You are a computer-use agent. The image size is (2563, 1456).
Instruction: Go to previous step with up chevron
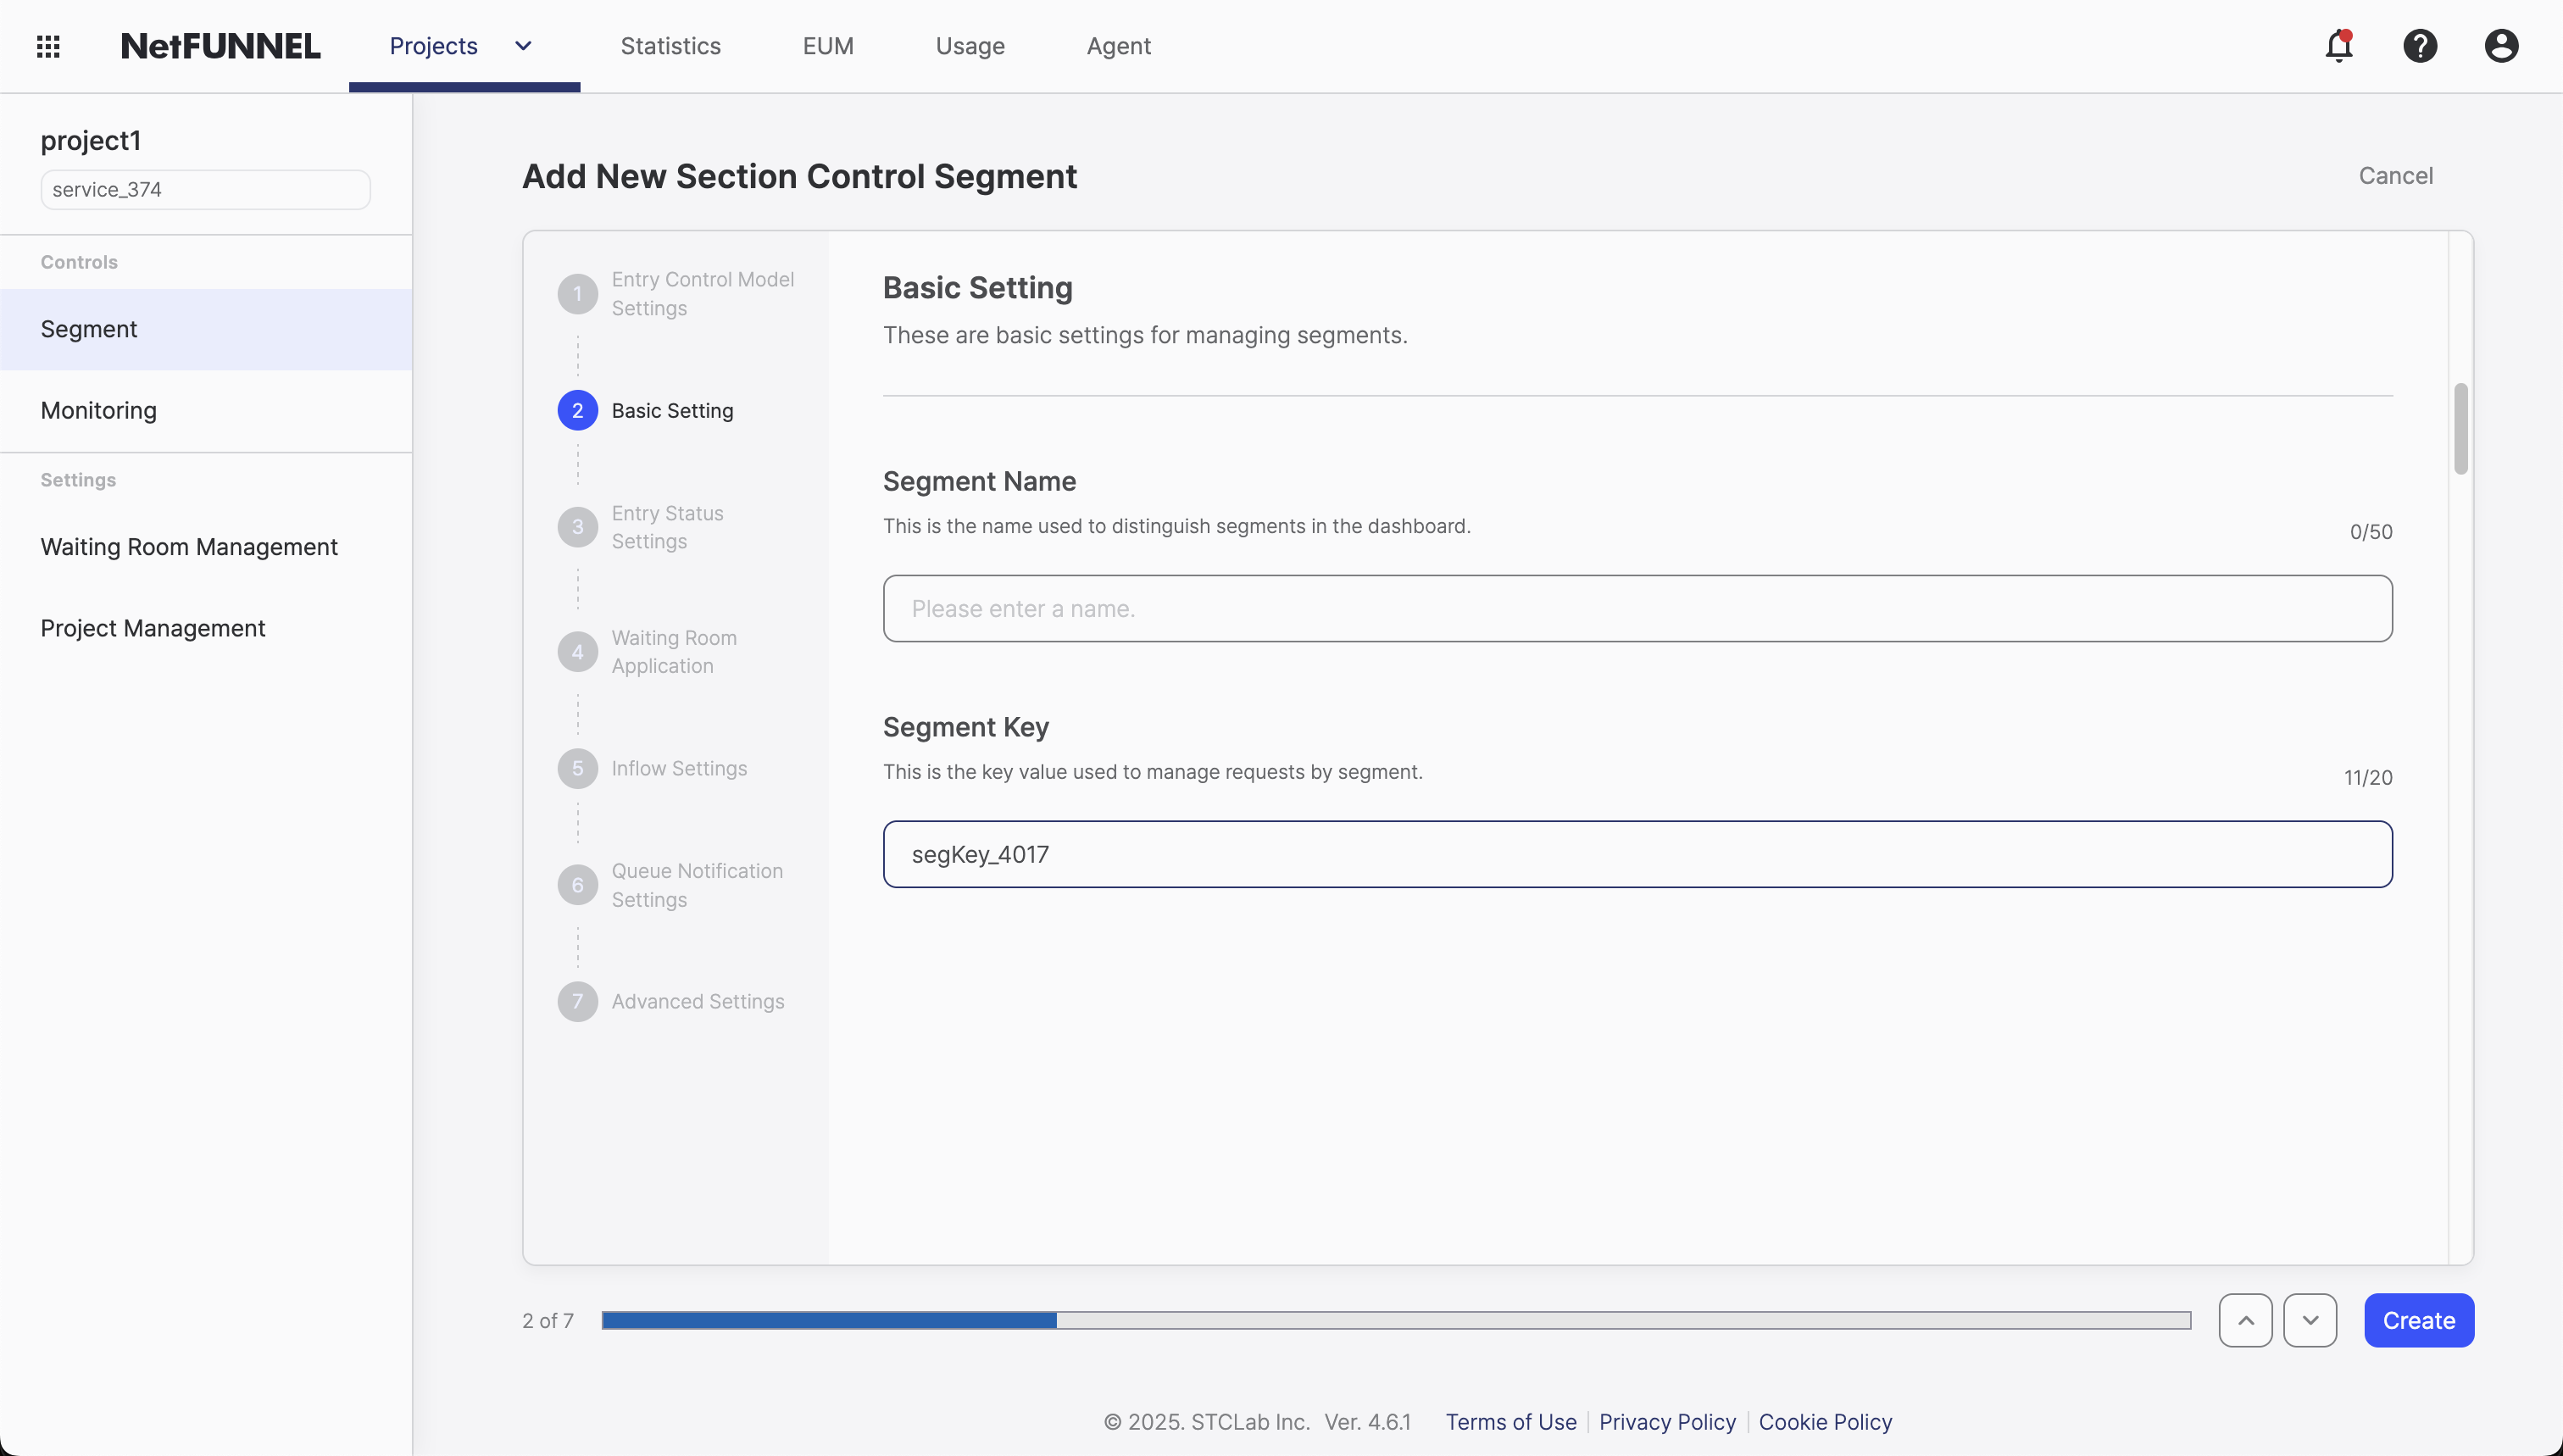point(2245,1320)
